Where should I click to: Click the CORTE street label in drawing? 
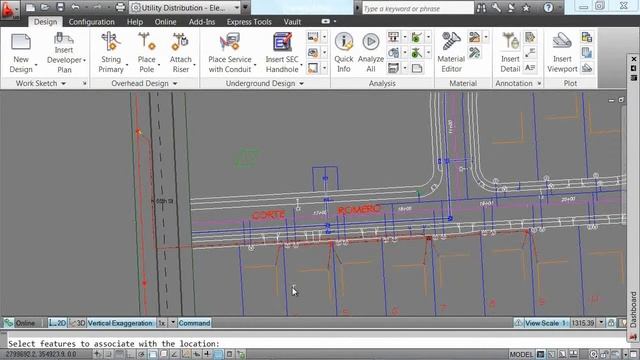pyautogui.click(x=269, y=215)
